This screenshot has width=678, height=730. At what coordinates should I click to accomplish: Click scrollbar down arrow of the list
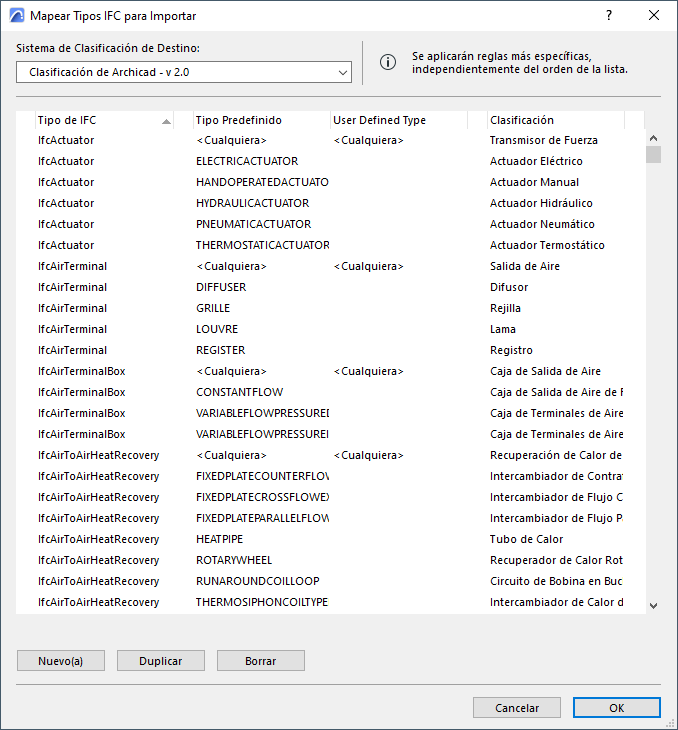click(653, 606)
